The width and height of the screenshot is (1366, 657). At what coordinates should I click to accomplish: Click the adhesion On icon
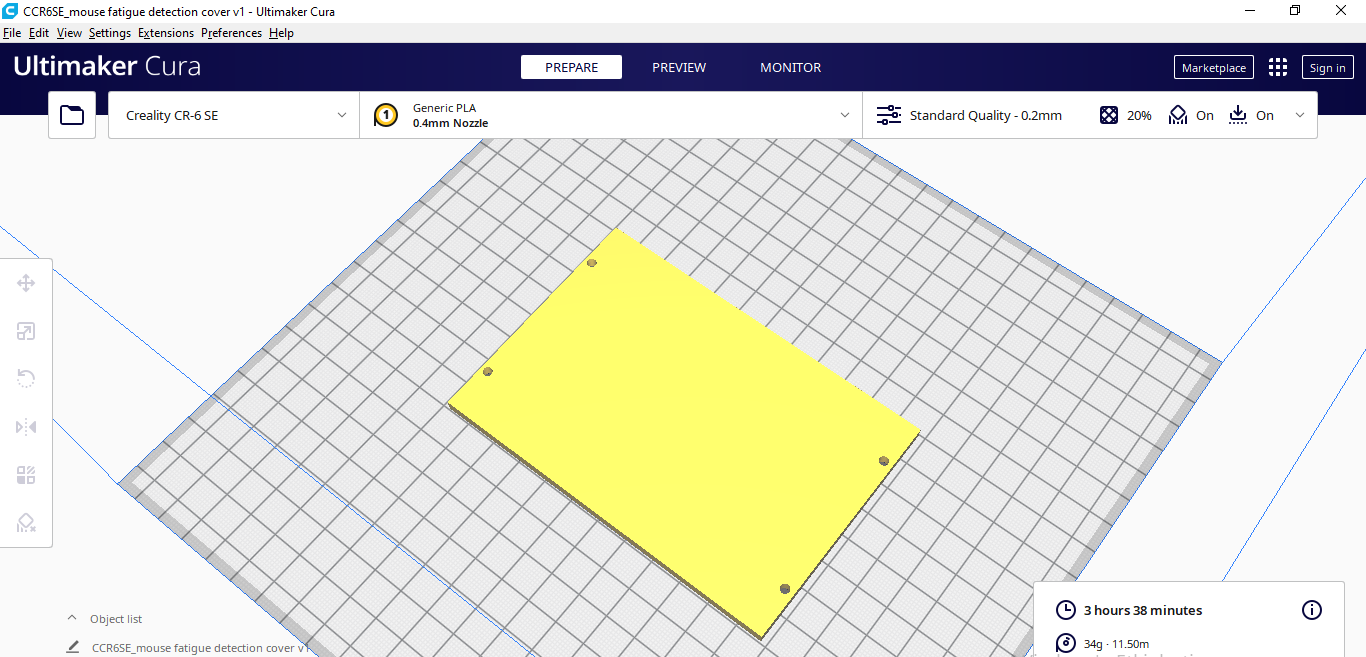(x=1238, y=115)
